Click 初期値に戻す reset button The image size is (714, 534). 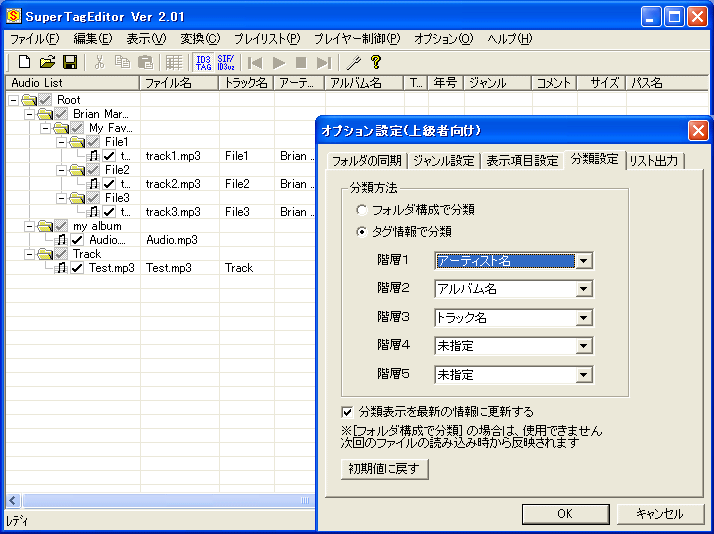(384, 469)
